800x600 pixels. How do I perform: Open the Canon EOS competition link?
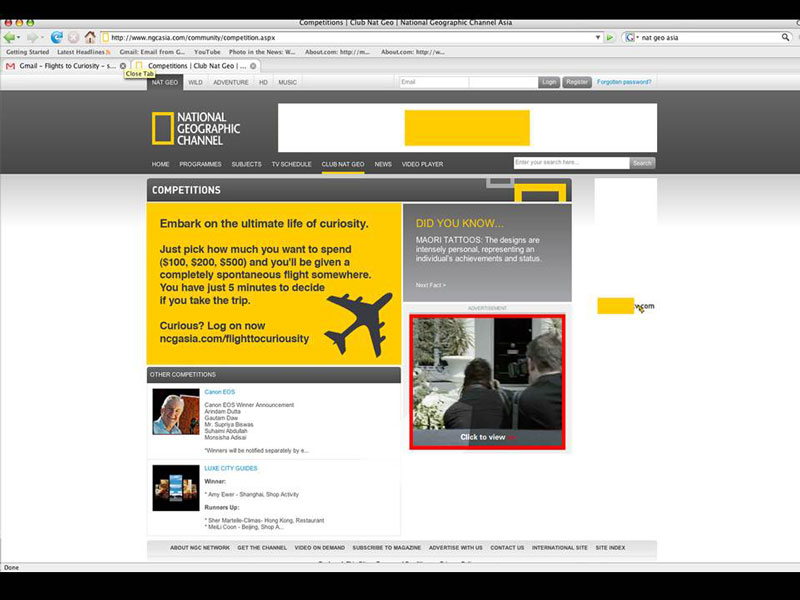coord(220,392)
